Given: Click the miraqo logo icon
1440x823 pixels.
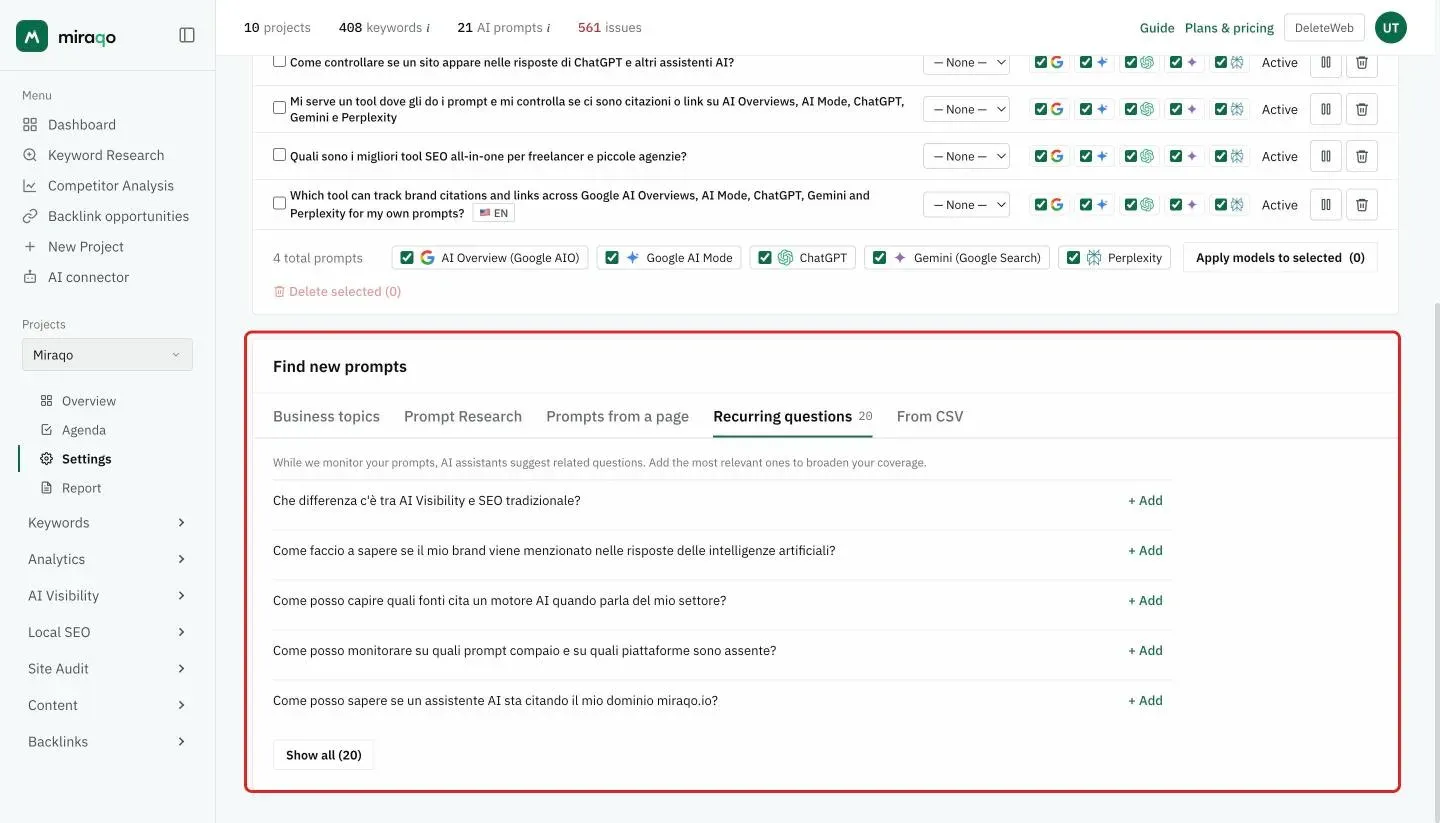Looking at the screenshot, I should (32, 36).
